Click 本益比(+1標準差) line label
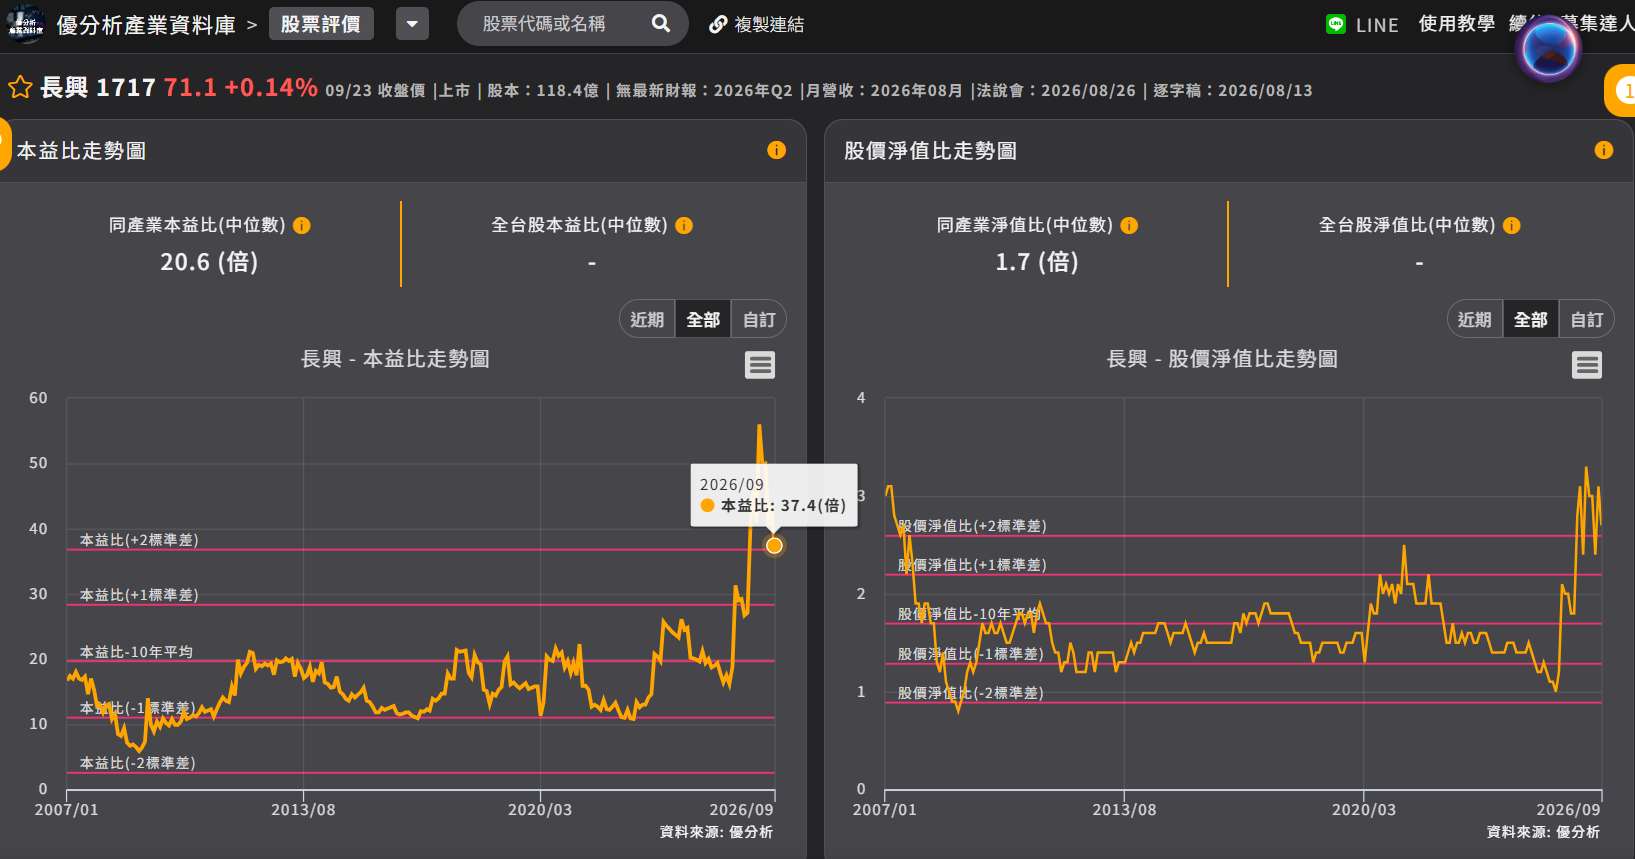Screen dimensions: 1635x859 pyautogui.click(x=139, y=595)
